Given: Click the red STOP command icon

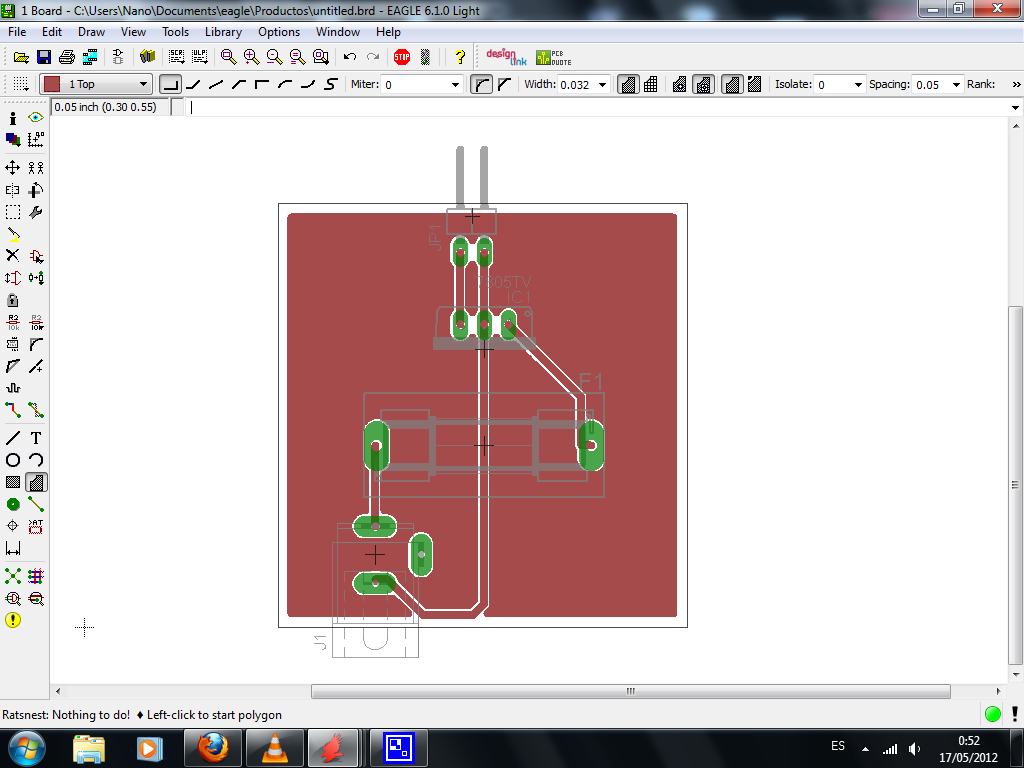Looking at the screenshot, I should (x=402, y=57).
